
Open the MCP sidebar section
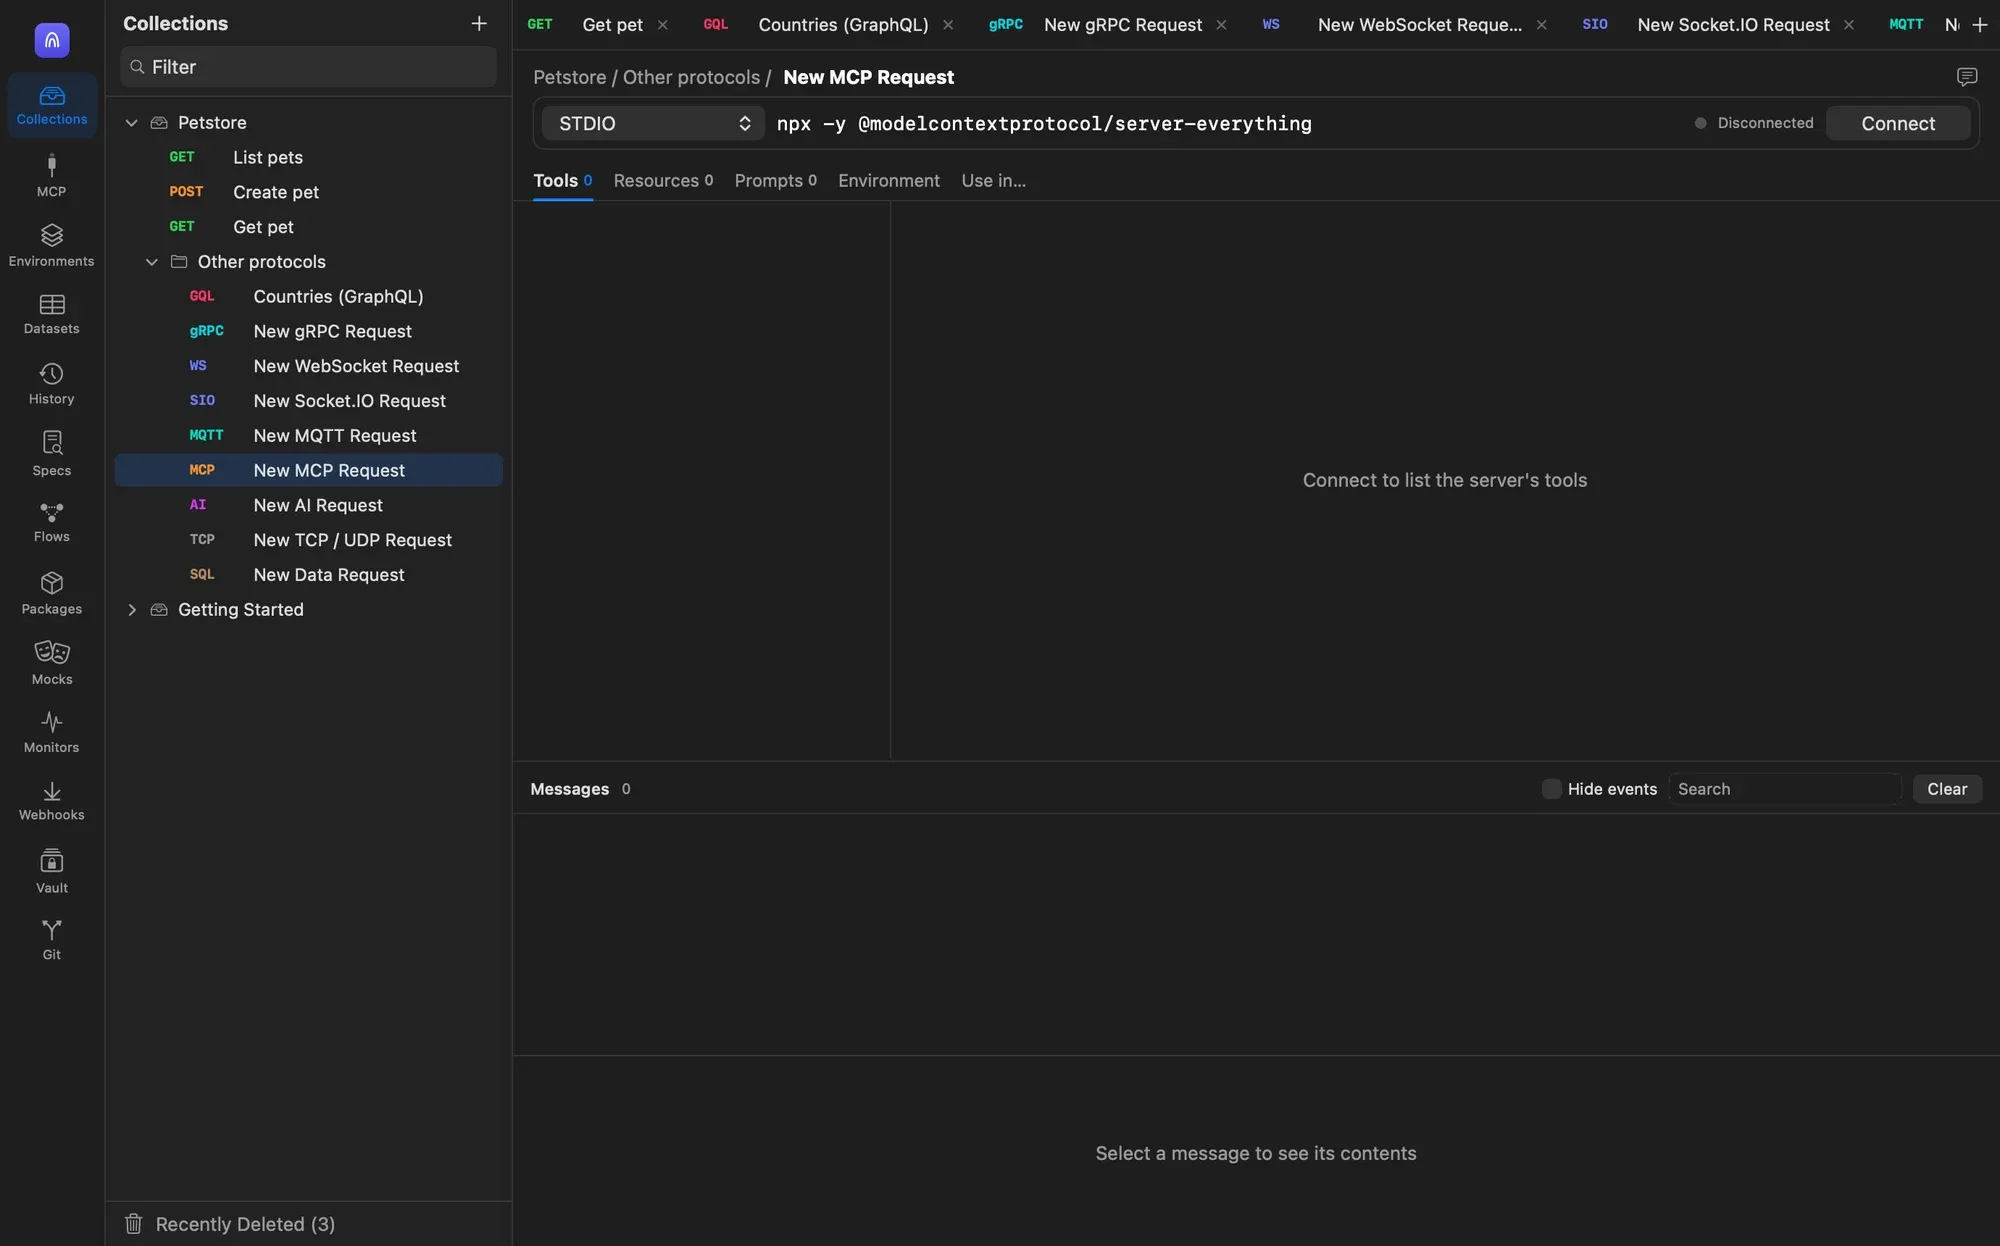point(52,176)
